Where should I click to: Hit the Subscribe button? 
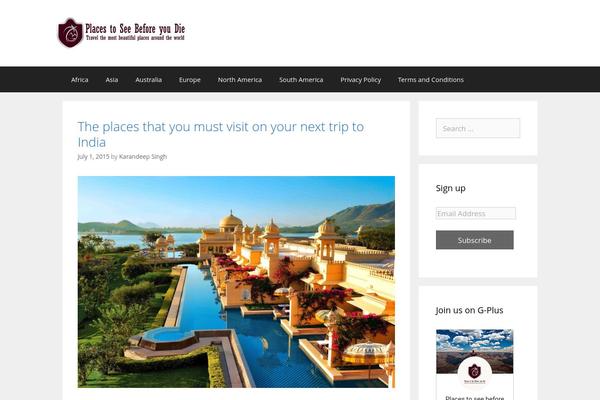(474, 240)
